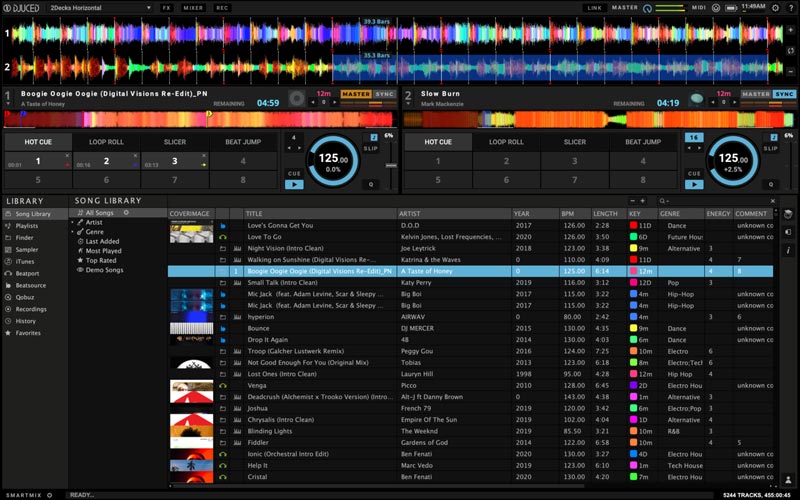Image resolution: width=800 pixels, height=500 pixels.
Task: Select HOT CUE tab on deck 2
Action: (x=438, y=142)
